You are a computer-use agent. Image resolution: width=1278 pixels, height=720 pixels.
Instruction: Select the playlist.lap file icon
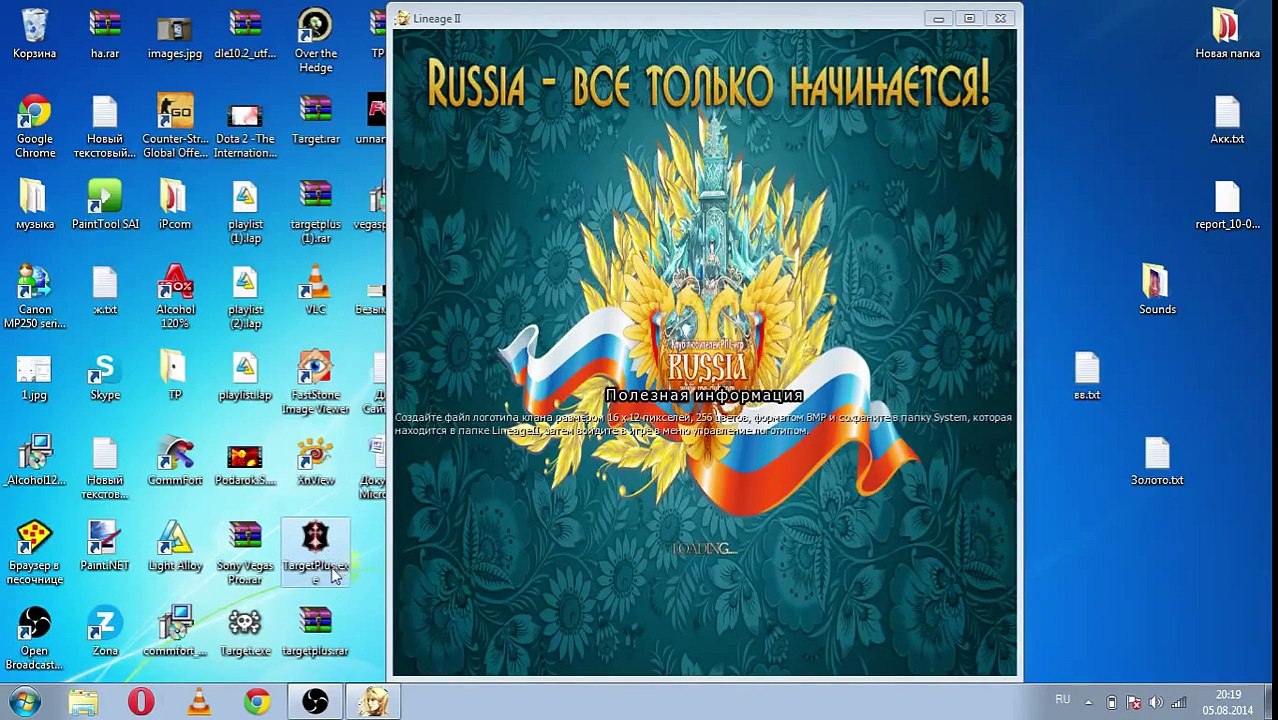[x=245, y=375]
